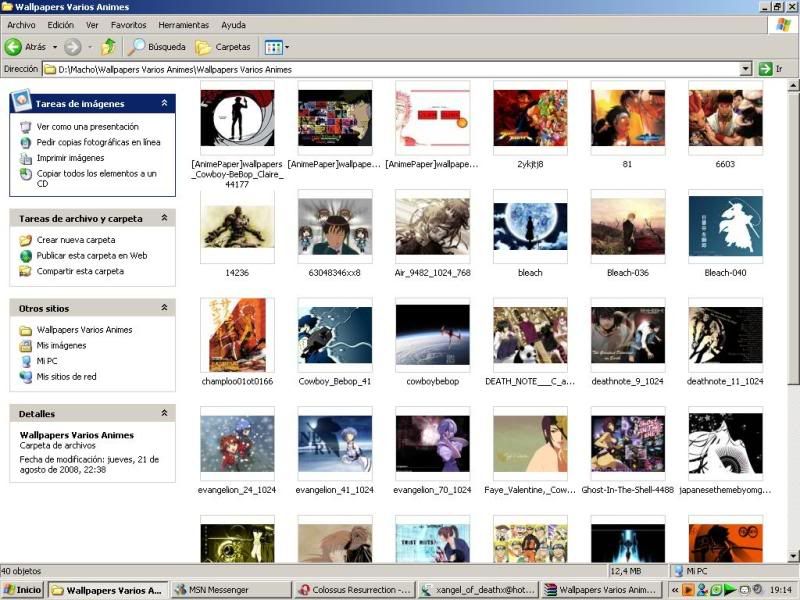This screenshot has height=600, width=800.
Task: Expand the address bar dropdown
Action: [745, 69]
